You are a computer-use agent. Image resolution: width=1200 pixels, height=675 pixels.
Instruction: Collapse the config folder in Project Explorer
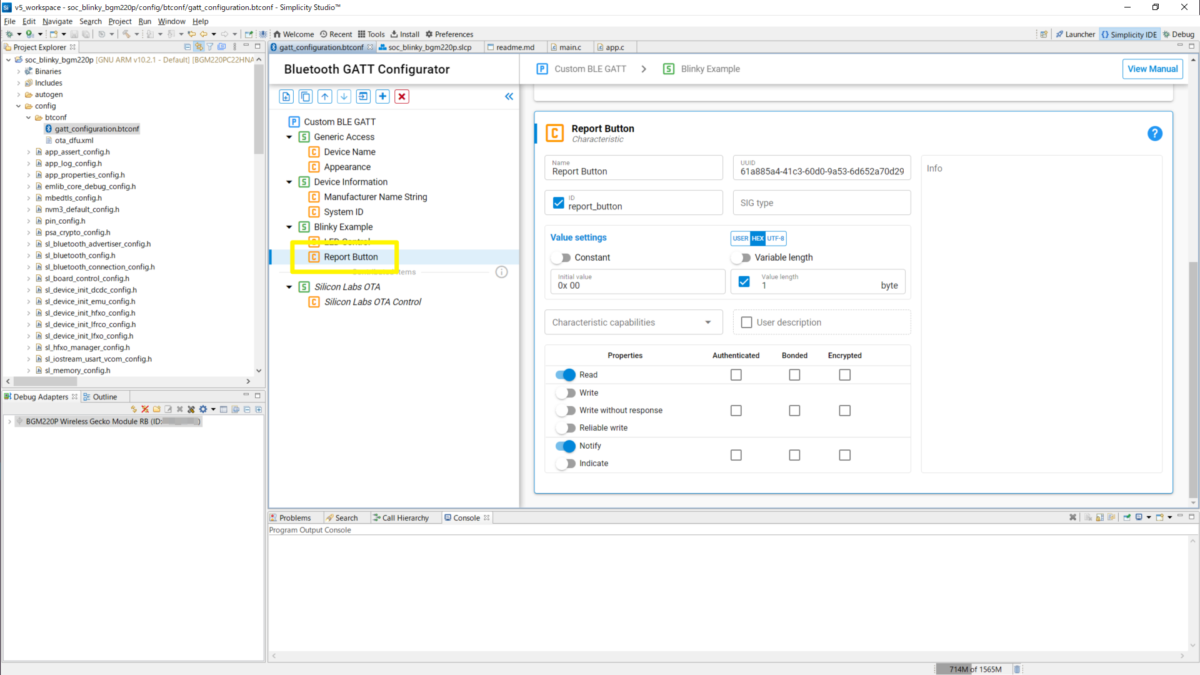click(x=17, y=106)
